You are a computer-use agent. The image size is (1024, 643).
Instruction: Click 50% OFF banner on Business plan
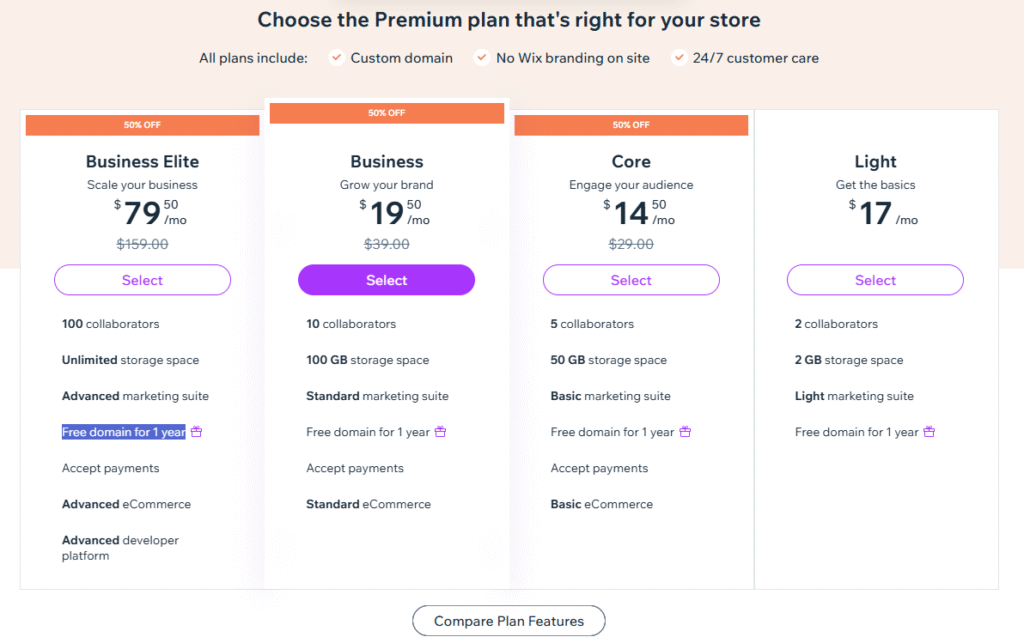pos(386,113)
